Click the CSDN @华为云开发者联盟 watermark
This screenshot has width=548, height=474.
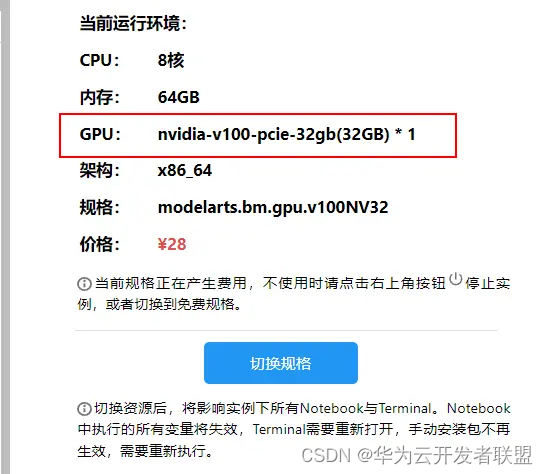417,455
